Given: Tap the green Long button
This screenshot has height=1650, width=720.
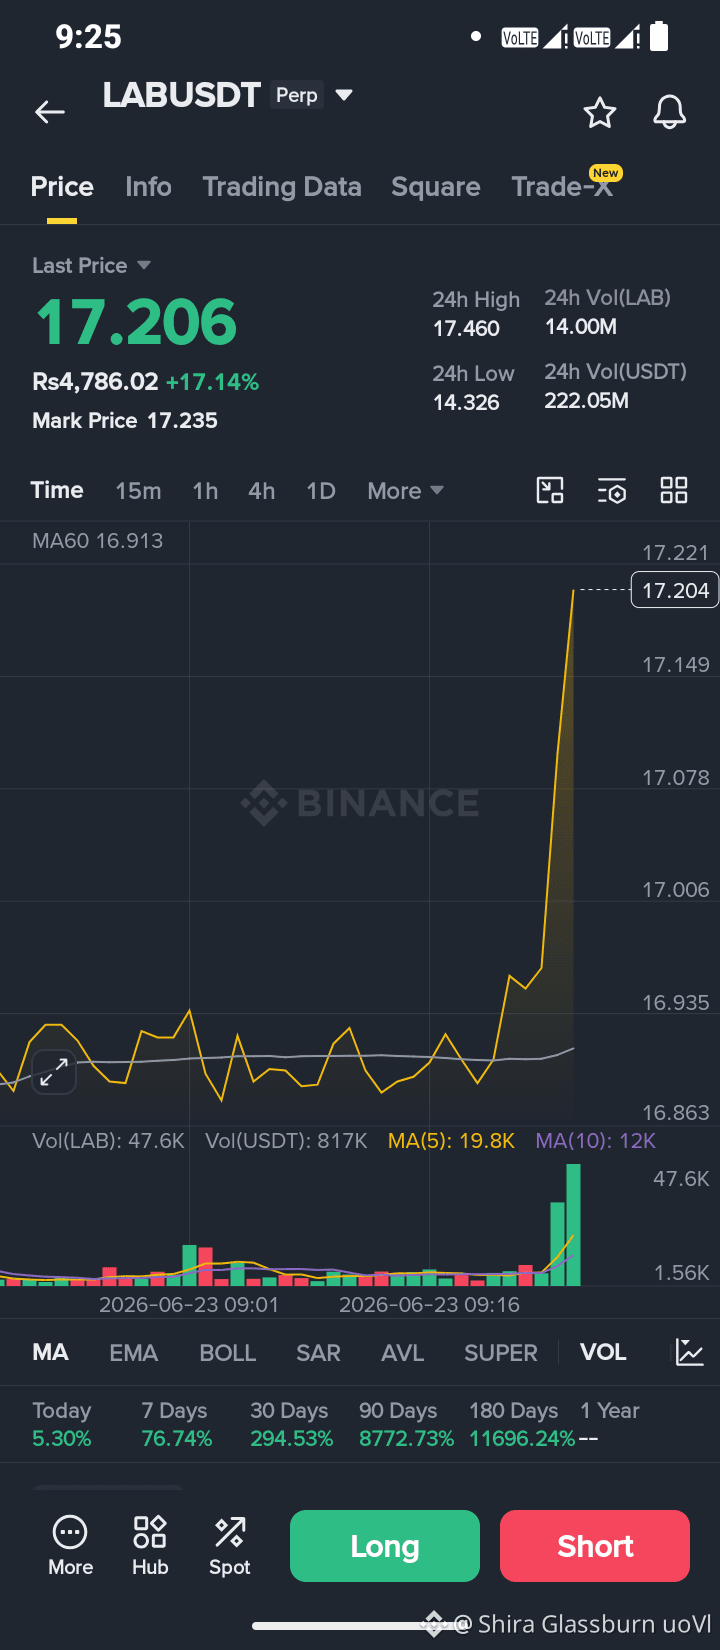Looking at the screenshot, I should 385,1546.
